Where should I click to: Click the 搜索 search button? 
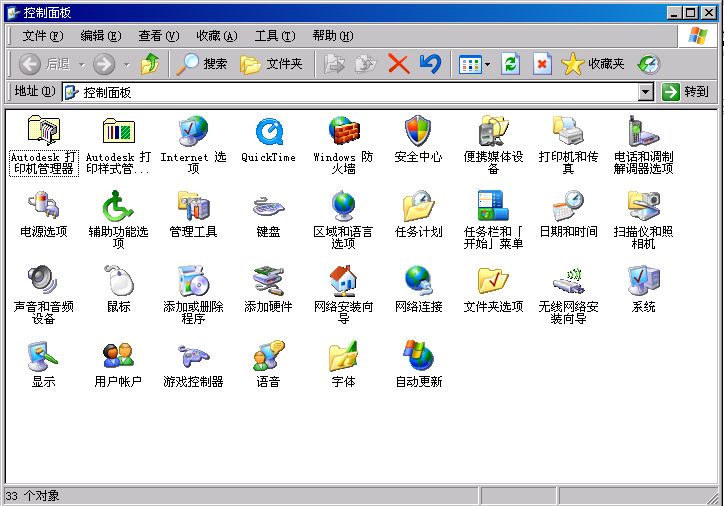[202, 64]
